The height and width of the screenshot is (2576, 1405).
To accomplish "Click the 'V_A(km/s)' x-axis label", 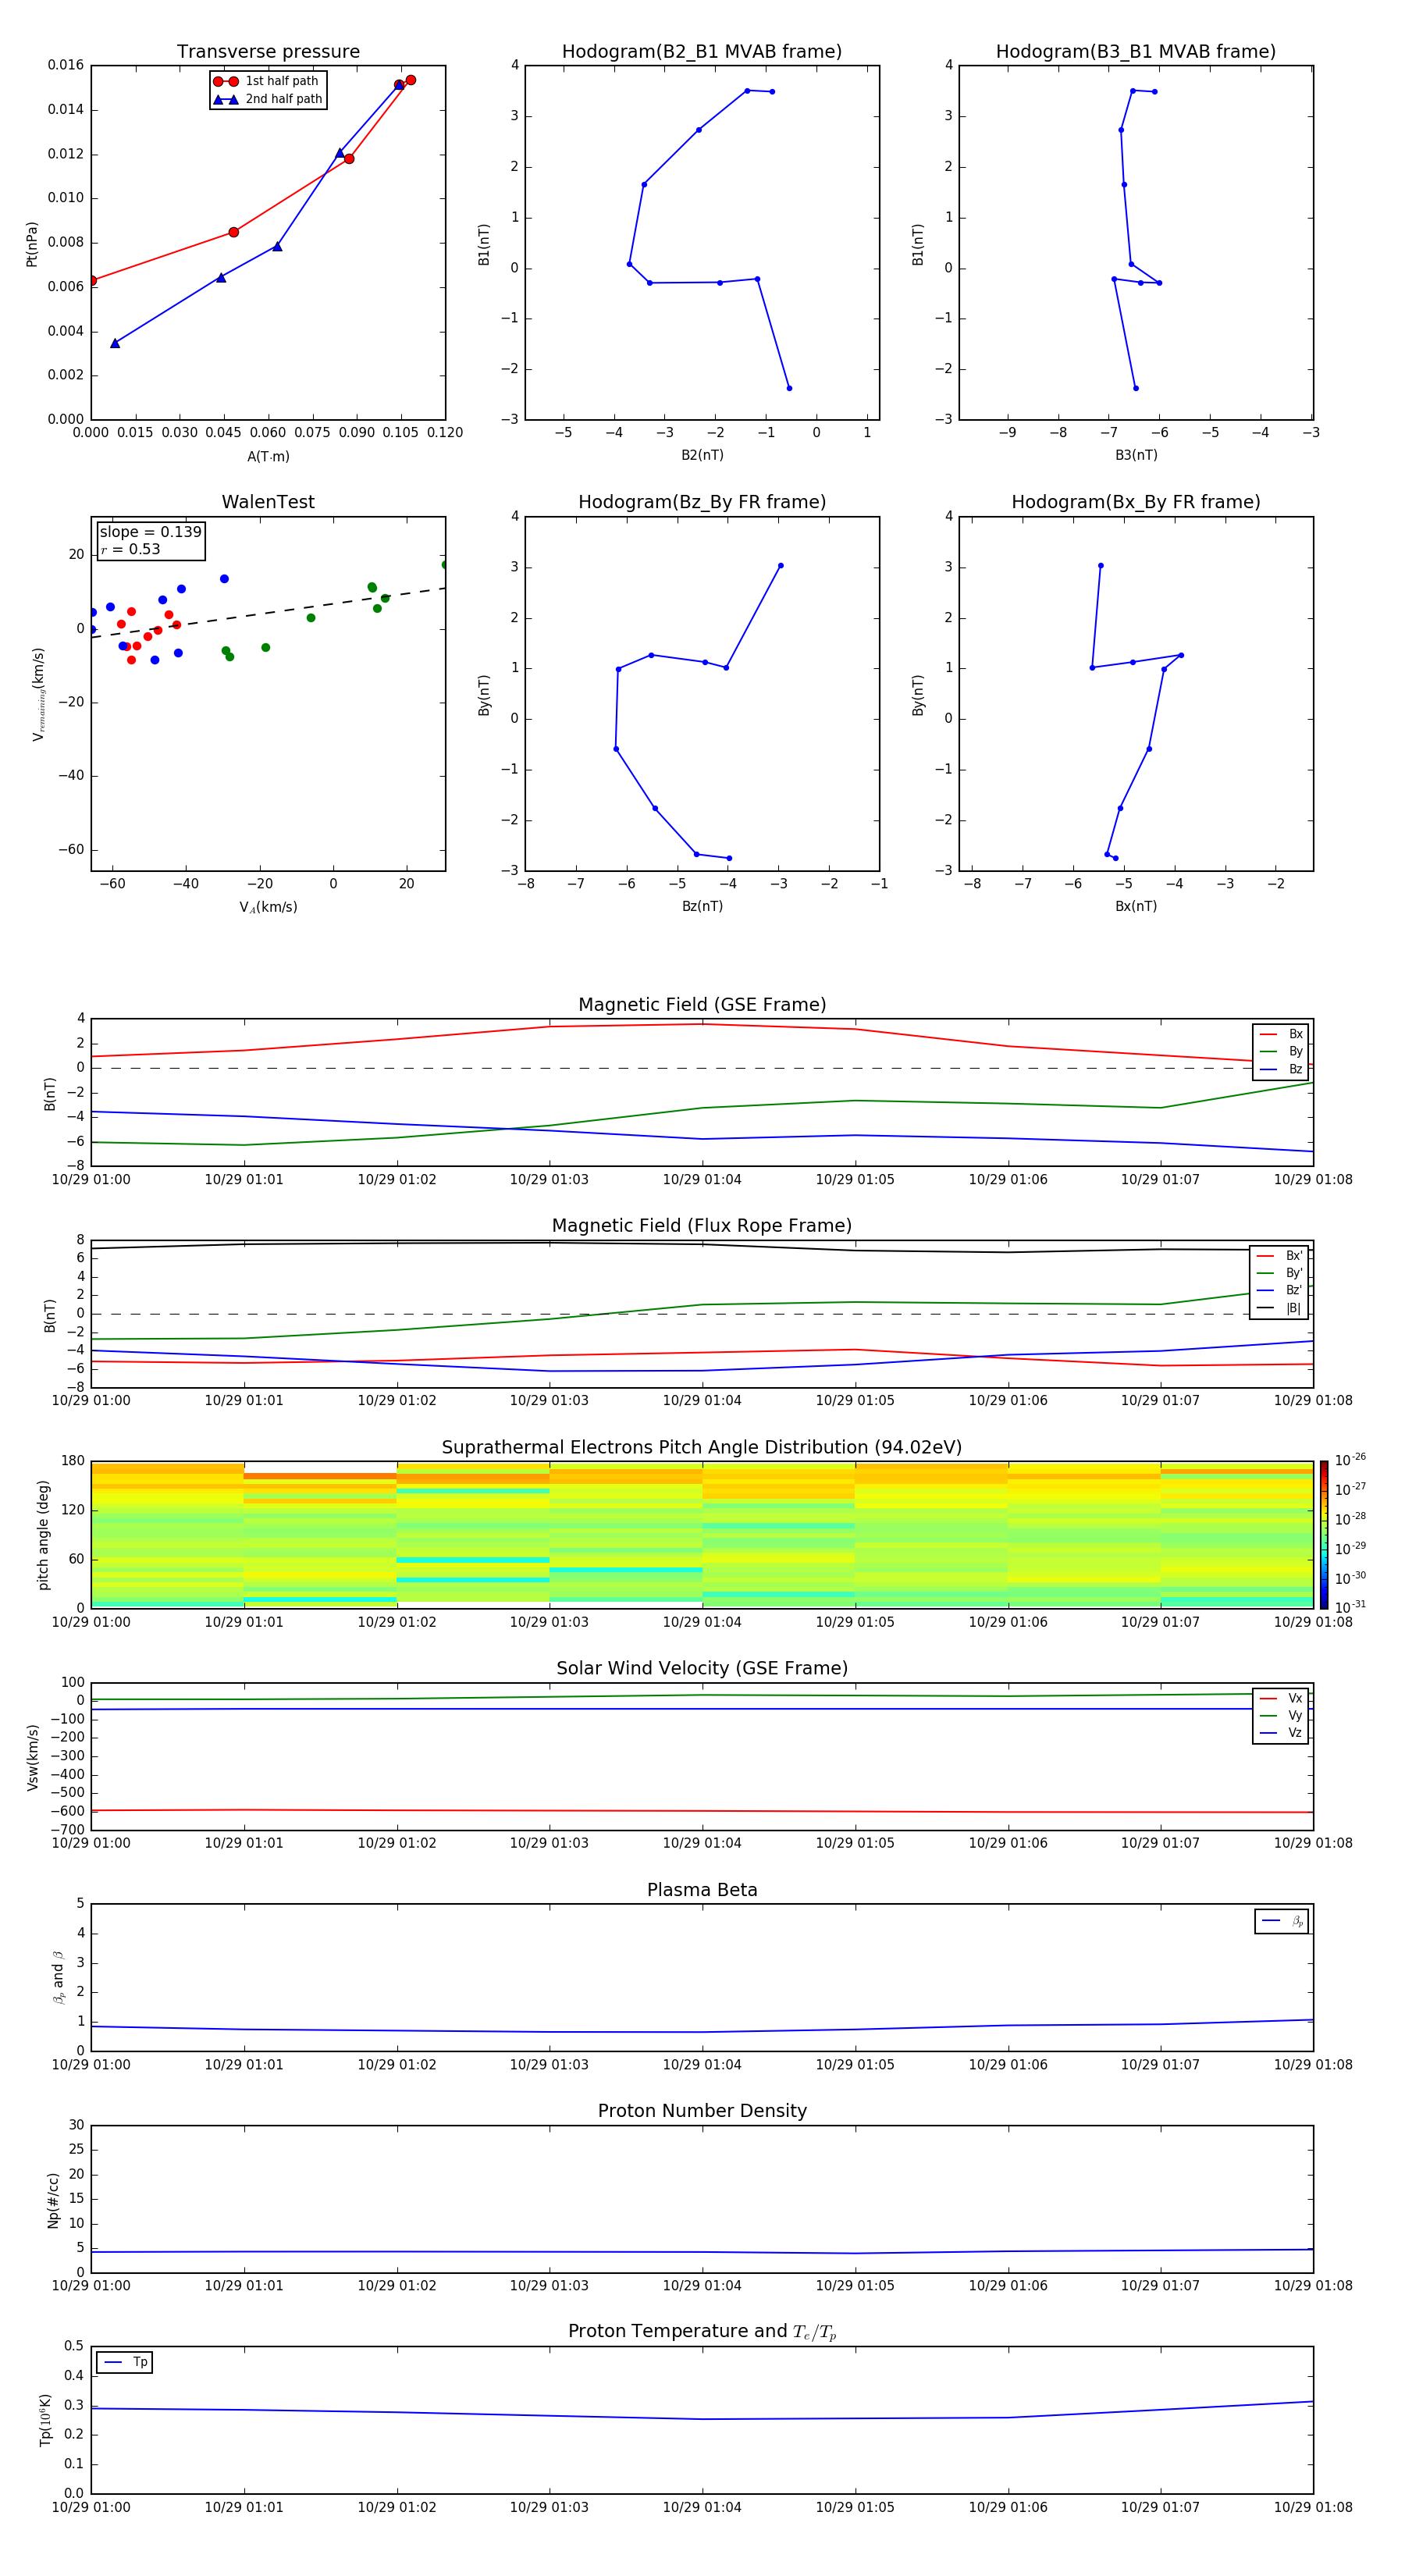I will [x=268, y=908].
